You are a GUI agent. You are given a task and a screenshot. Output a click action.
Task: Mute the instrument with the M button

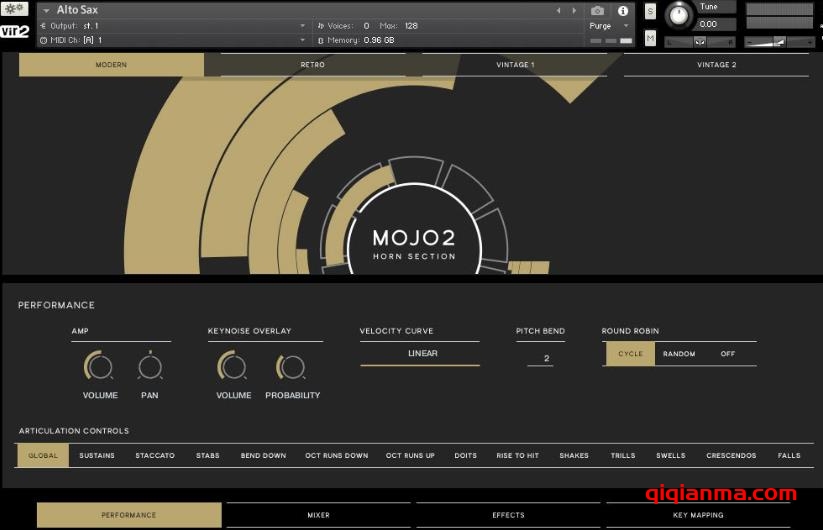coord(650,38)
